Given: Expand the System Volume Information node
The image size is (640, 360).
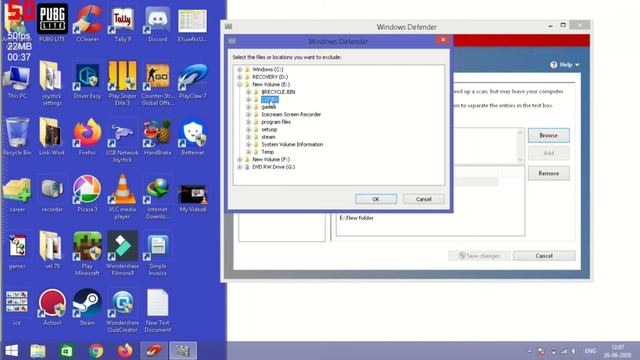Looking at the screenshot, I should [249, 144].
